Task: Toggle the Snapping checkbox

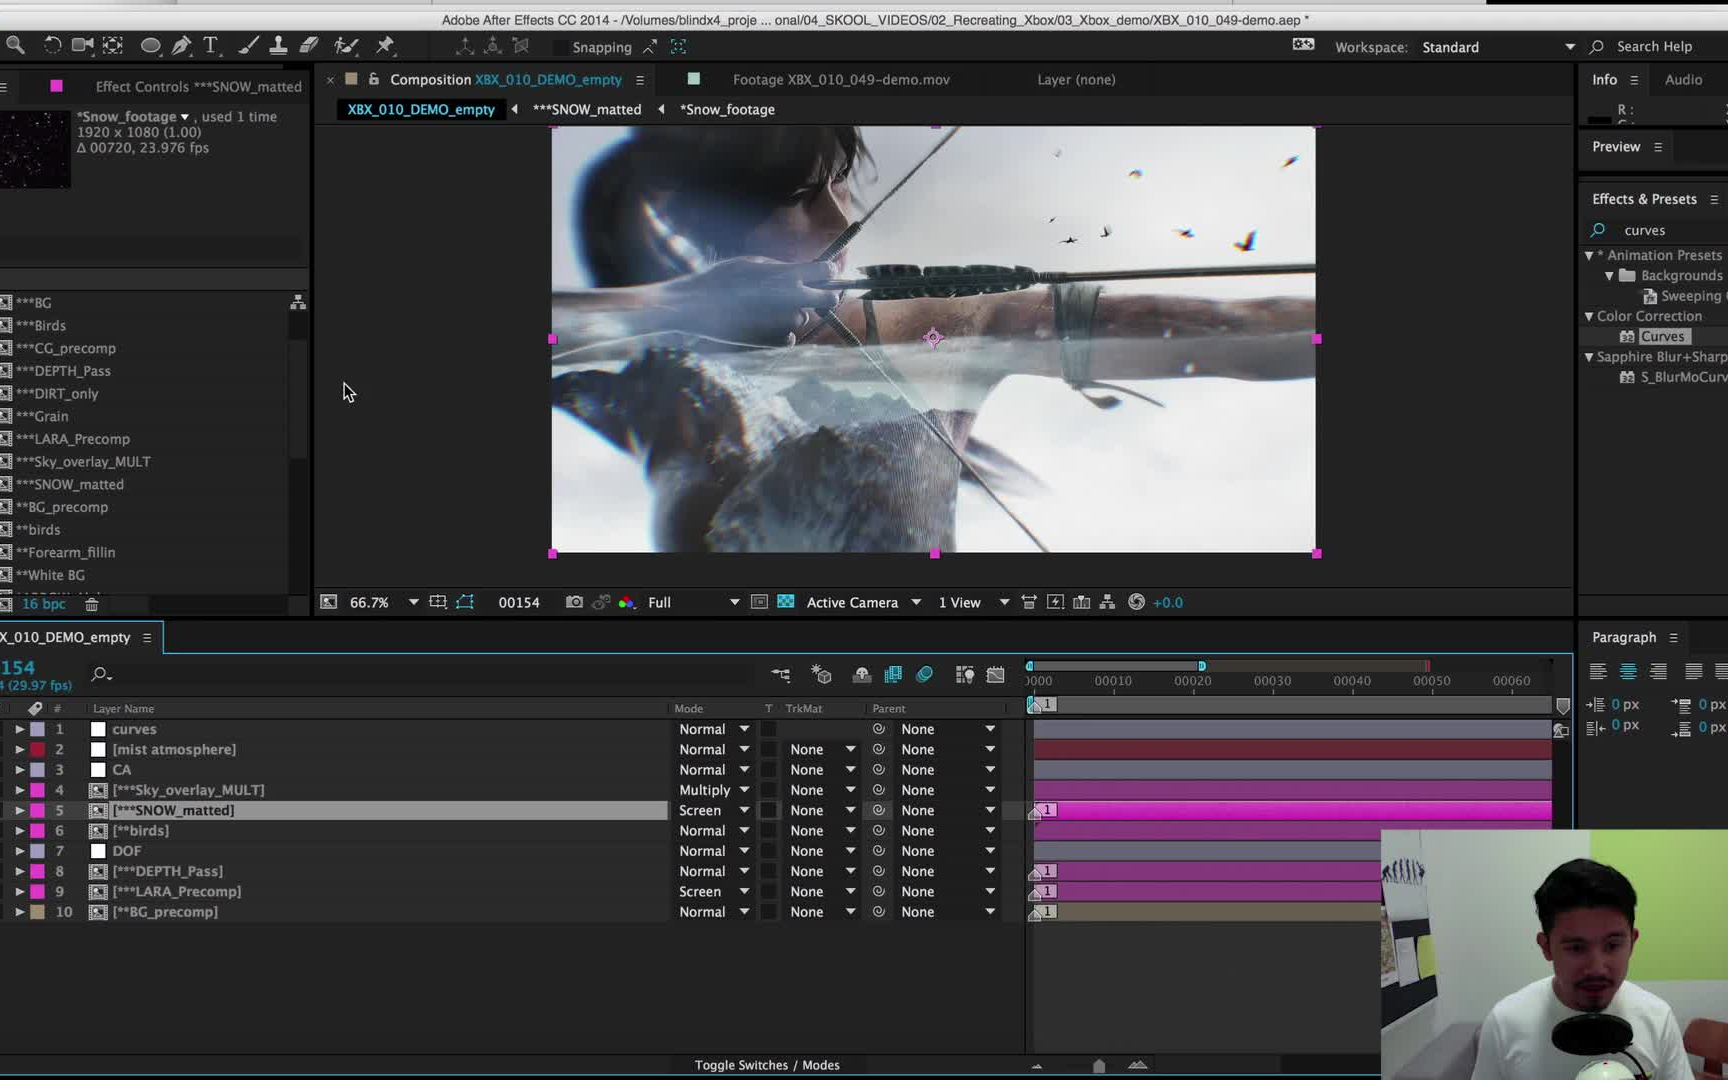Action: pos(560,47)
